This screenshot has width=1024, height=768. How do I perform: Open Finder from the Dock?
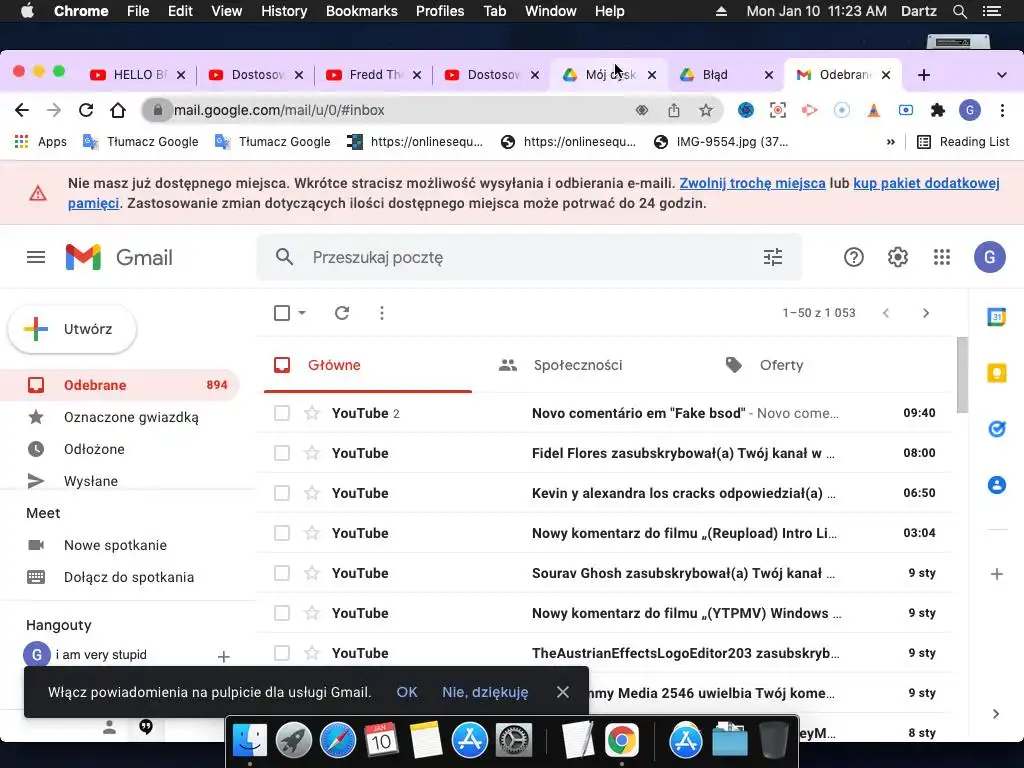(250, 741)
